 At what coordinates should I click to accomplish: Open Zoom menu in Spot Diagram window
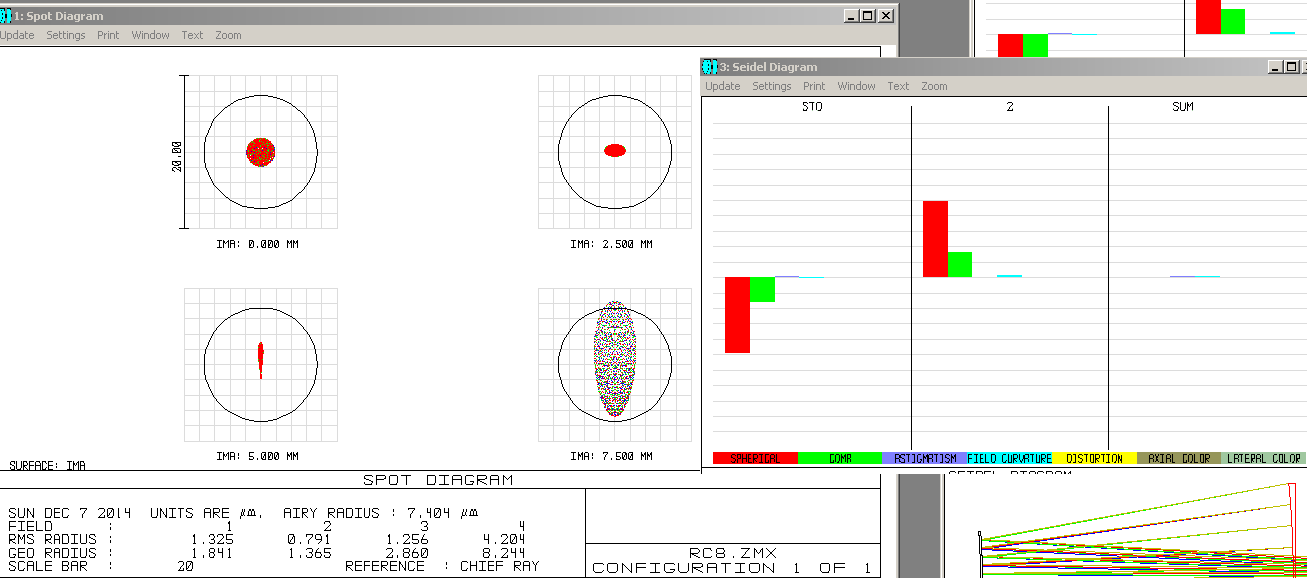coord(228,35)
